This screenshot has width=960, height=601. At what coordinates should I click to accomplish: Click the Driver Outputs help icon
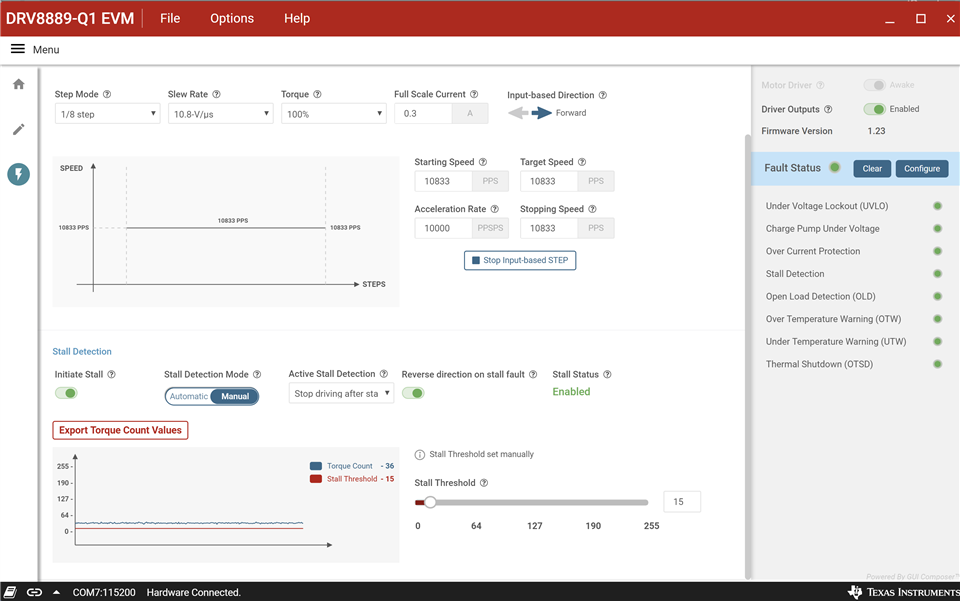pos(828,110)
